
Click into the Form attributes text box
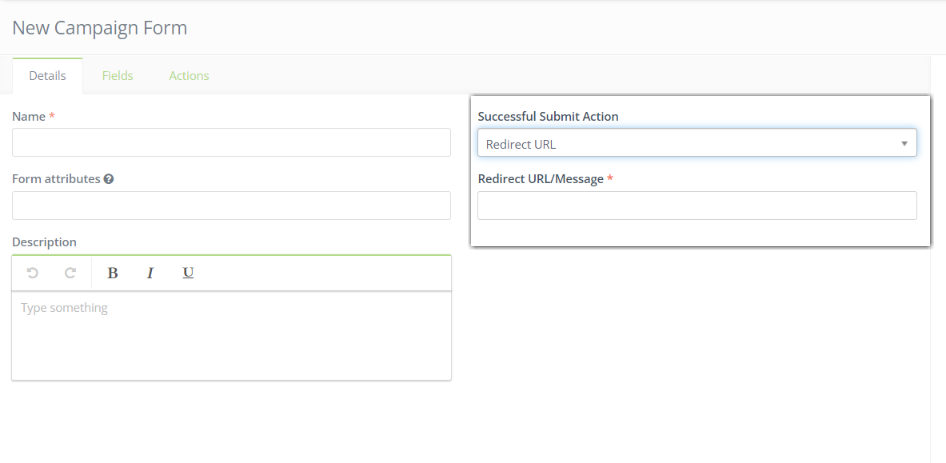(x=231, y=206)
